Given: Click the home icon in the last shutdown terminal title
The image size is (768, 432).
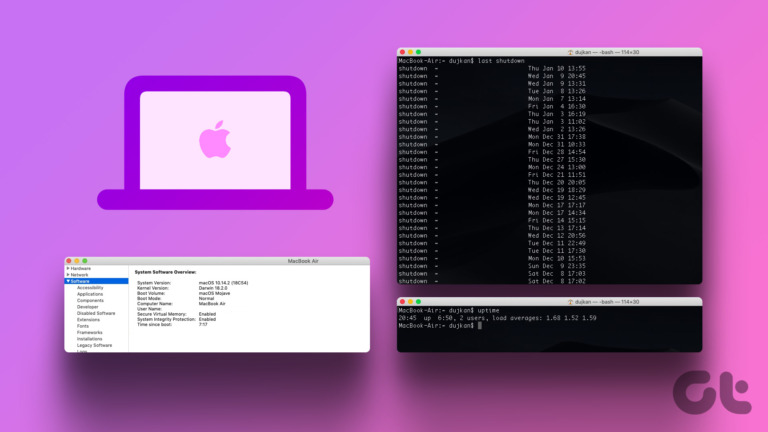Looking at the screenshot, I should point(570,51).
